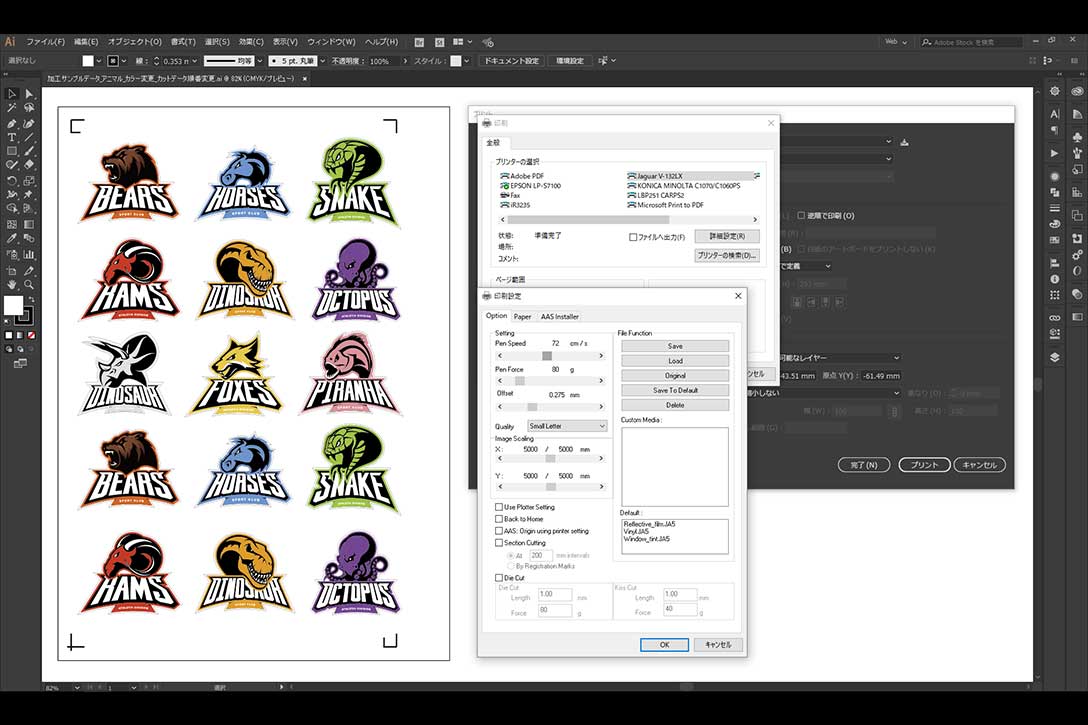Click the Load button

(x=675, y=361)
